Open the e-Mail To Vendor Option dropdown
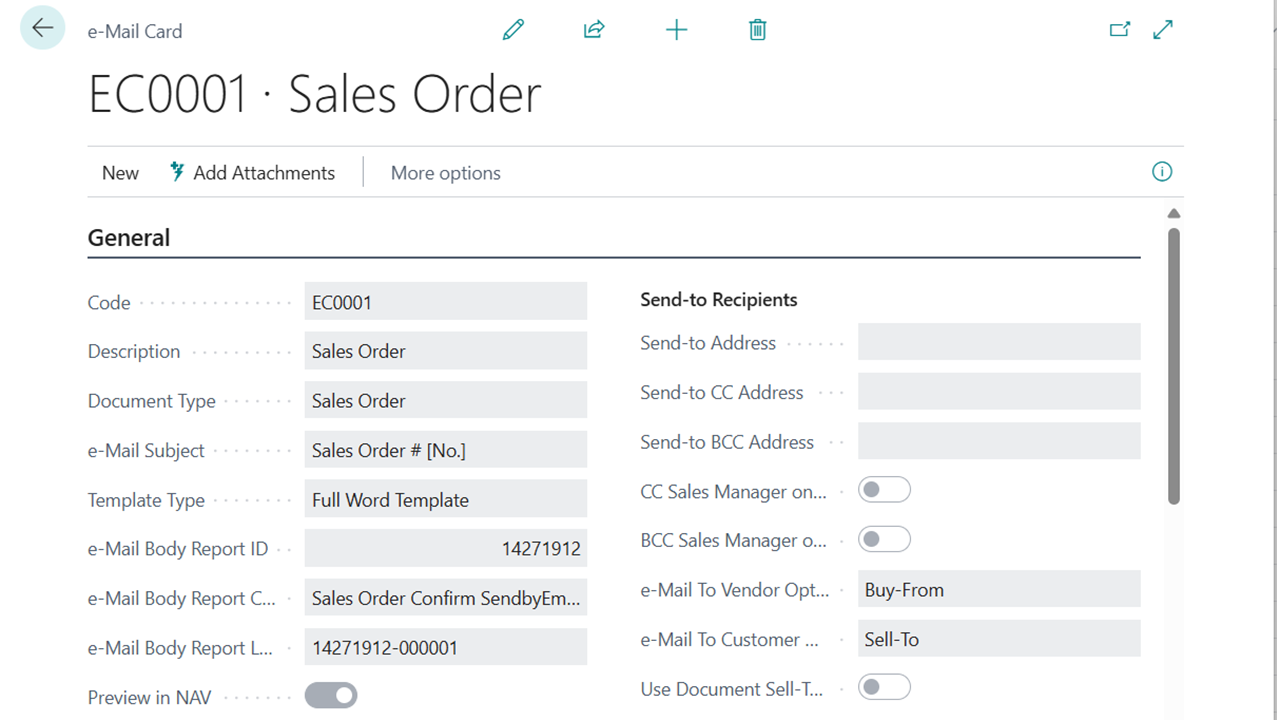The image size is (1280, 720). (998, 590)
